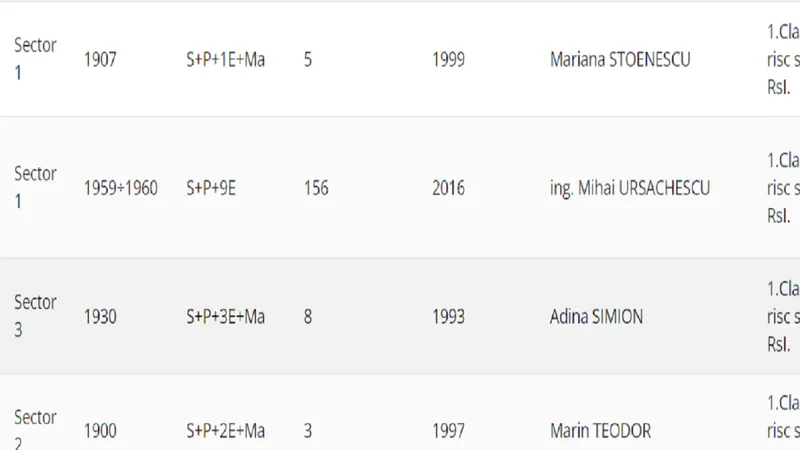Click the S+P+2E+Ma cell

pos(226,431)
